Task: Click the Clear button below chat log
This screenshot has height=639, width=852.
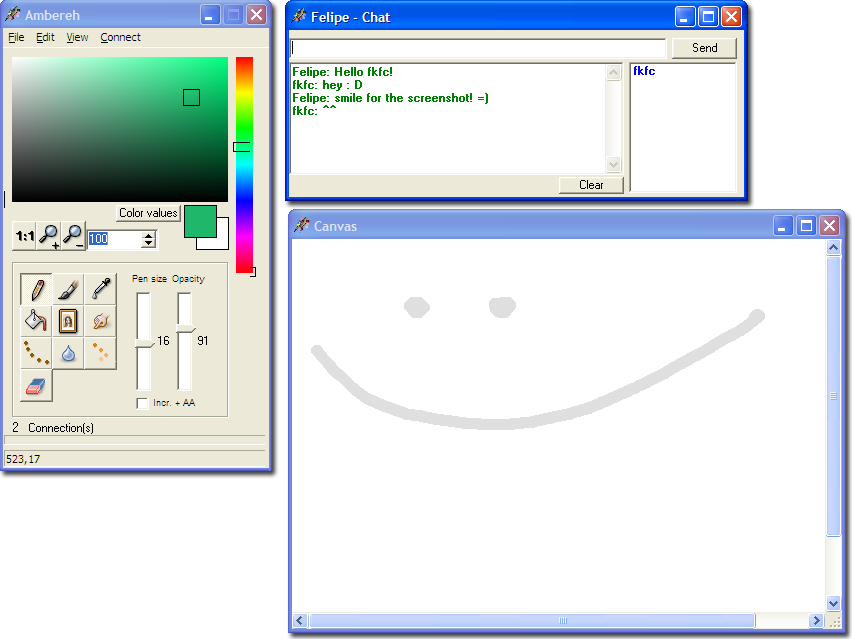Action: click(x=591, y=185)
